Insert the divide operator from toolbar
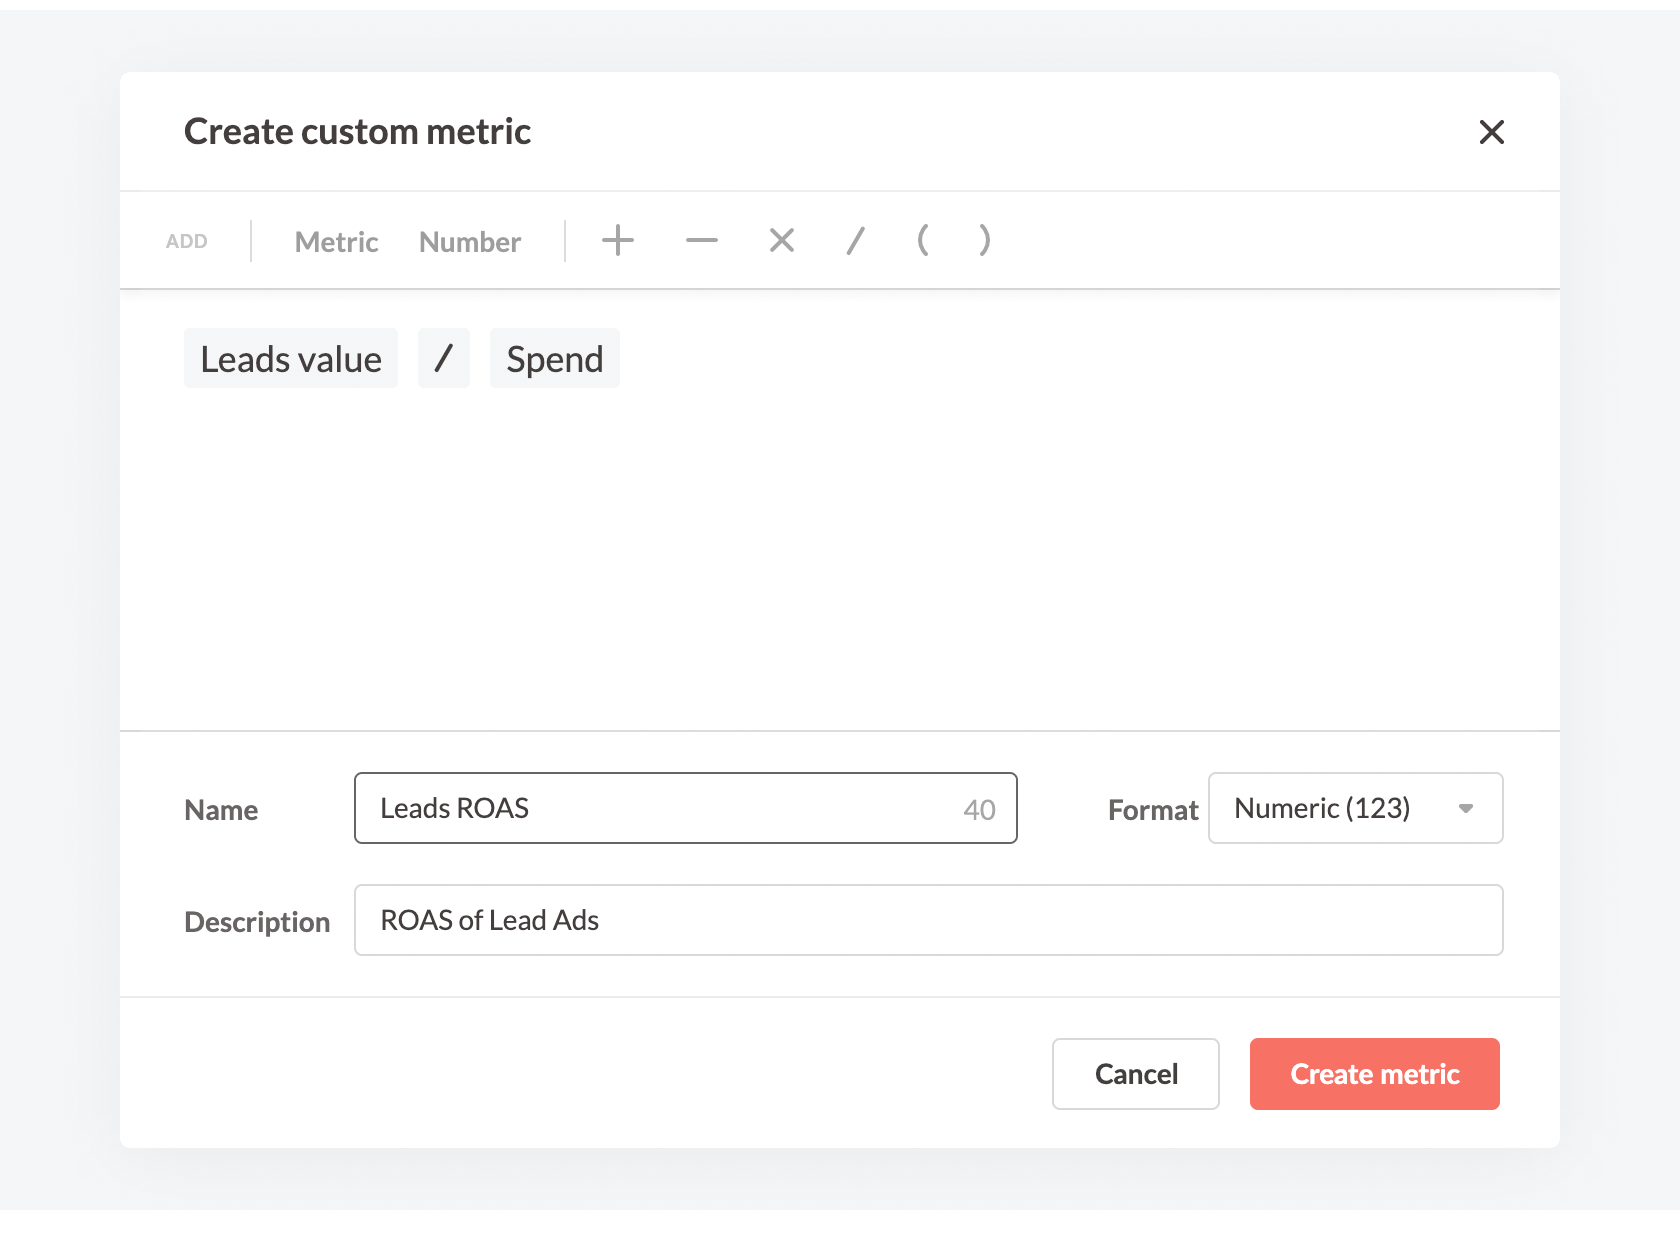 [855, 240]
